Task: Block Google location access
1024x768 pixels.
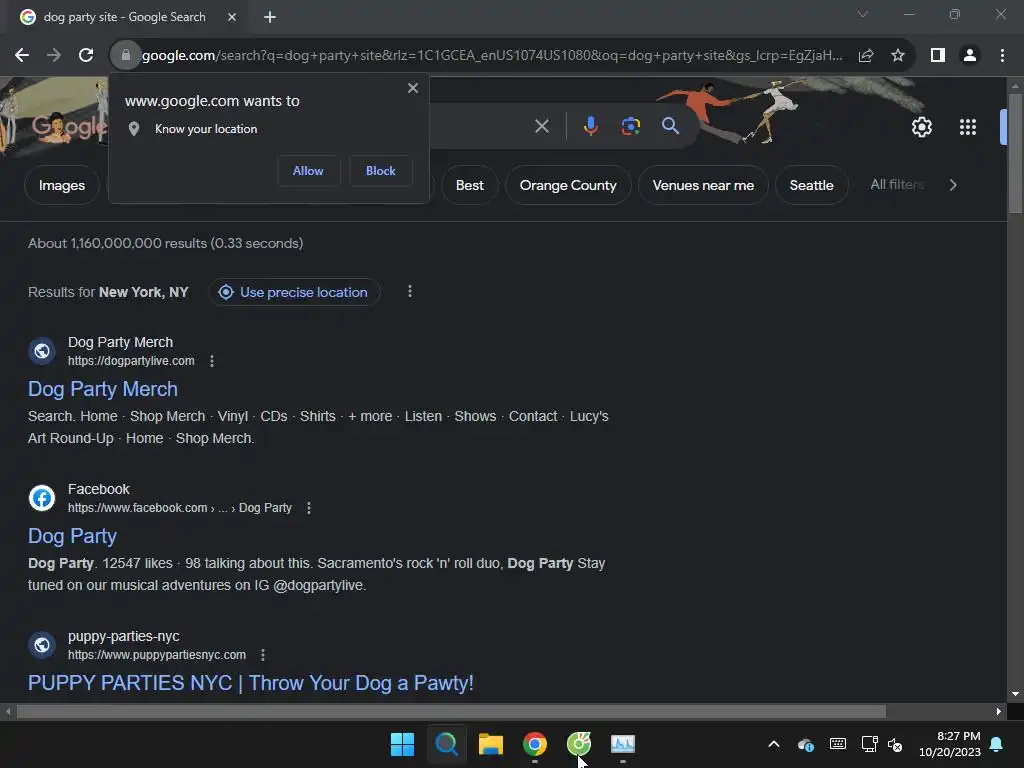Action: pos(381,170)
